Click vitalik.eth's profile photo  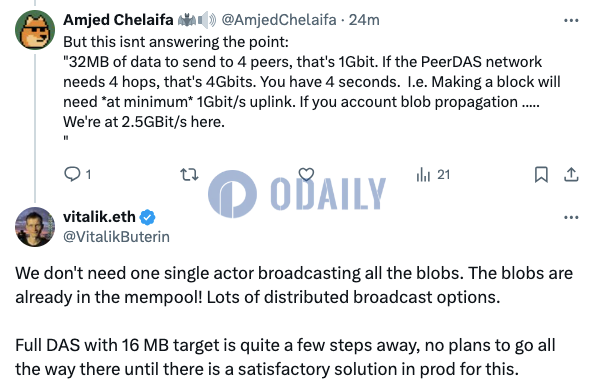pos(35,227)
